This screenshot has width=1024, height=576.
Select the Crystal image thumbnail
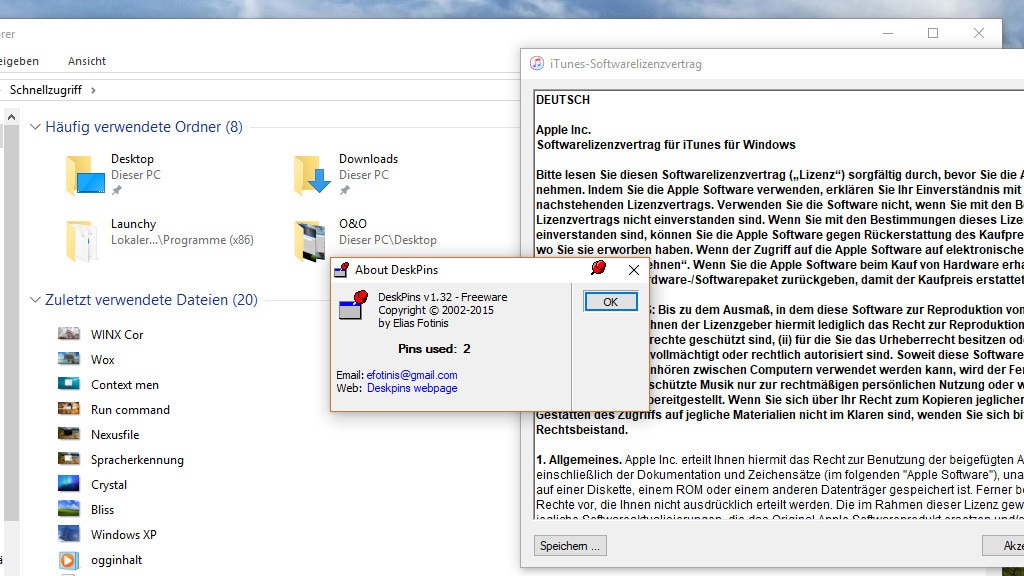(x=69, y=484)
